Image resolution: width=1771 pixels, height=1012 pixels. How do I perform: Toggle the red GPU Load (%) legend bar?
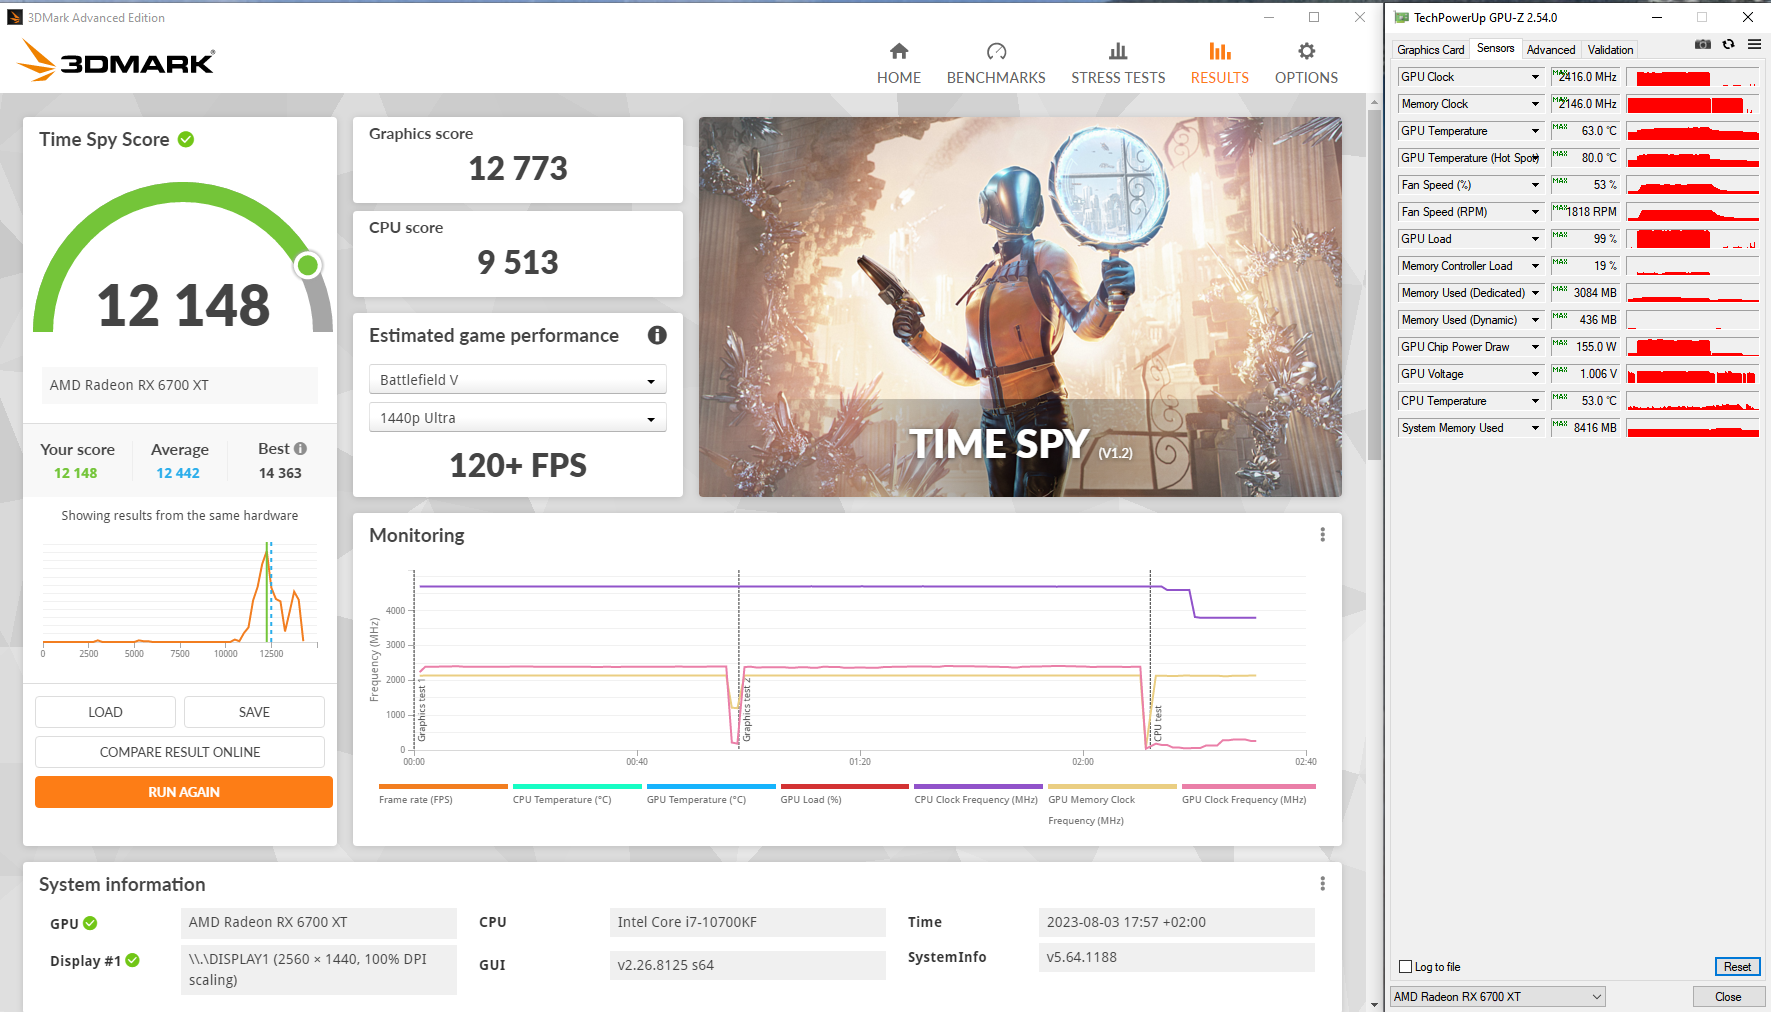point(845,787)
